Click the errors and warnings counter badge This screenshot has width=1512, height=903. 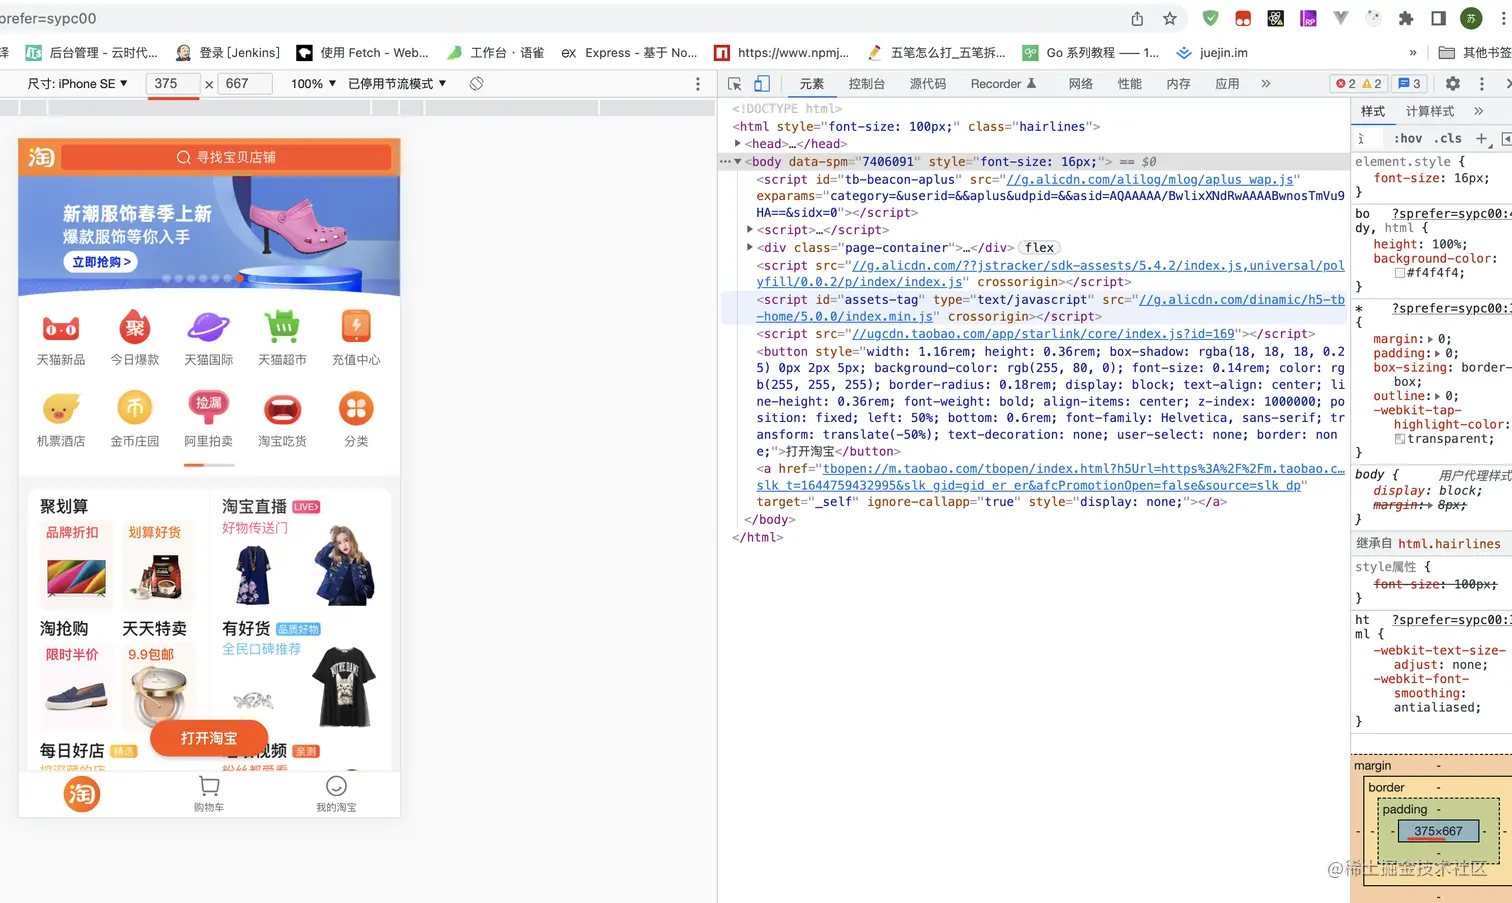(x=1359, y=84)
